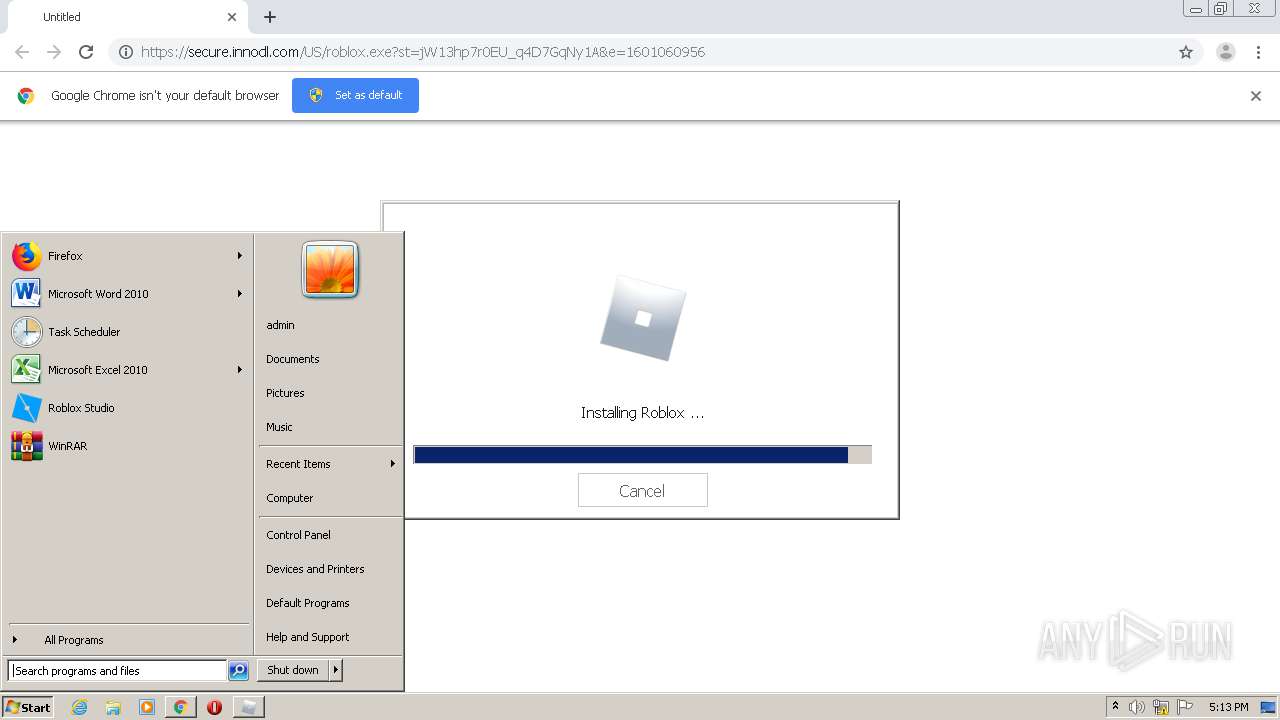This screenshot has height=720, width=1280.
Task: Open the Action Center flag icon
Action: tap(1185, 707)
